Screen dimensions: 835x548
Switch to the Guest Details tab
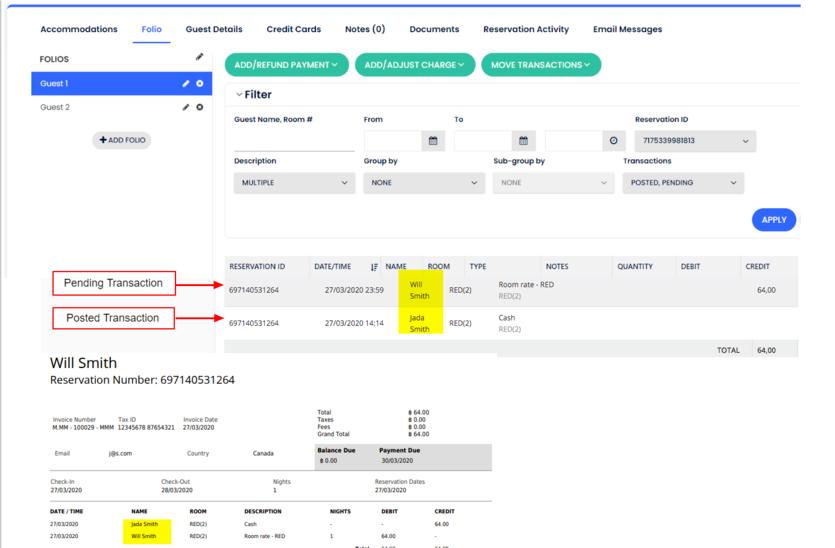click(x=214, y=29)
